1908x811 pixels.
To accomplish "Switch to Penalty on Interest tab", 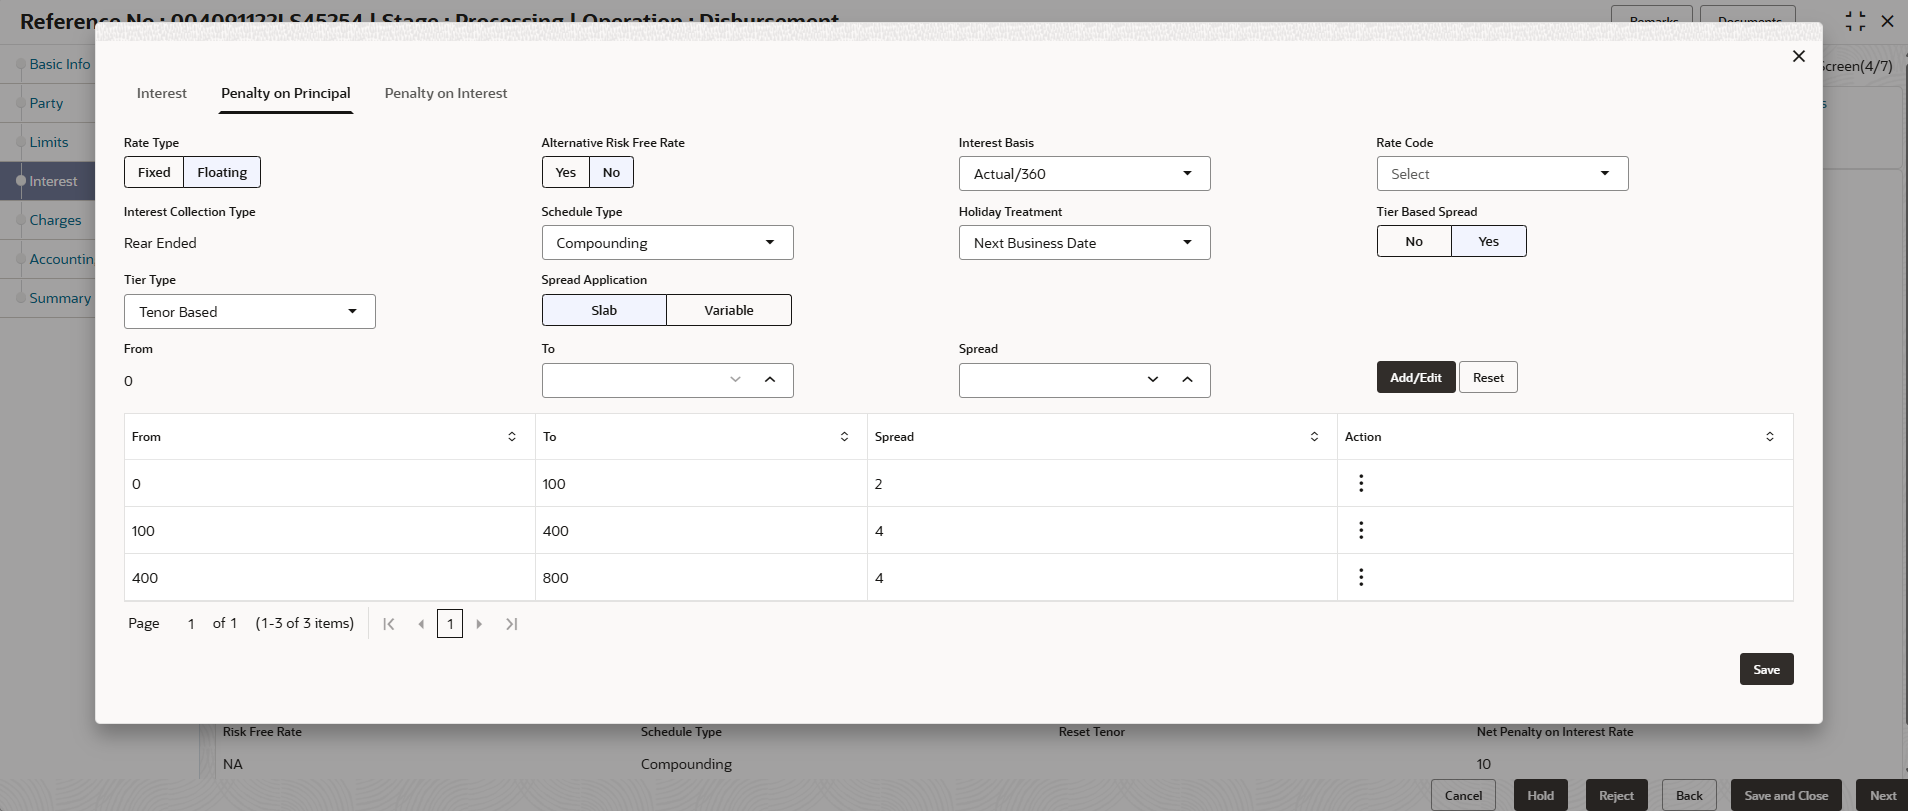I will tap(446, 93).
